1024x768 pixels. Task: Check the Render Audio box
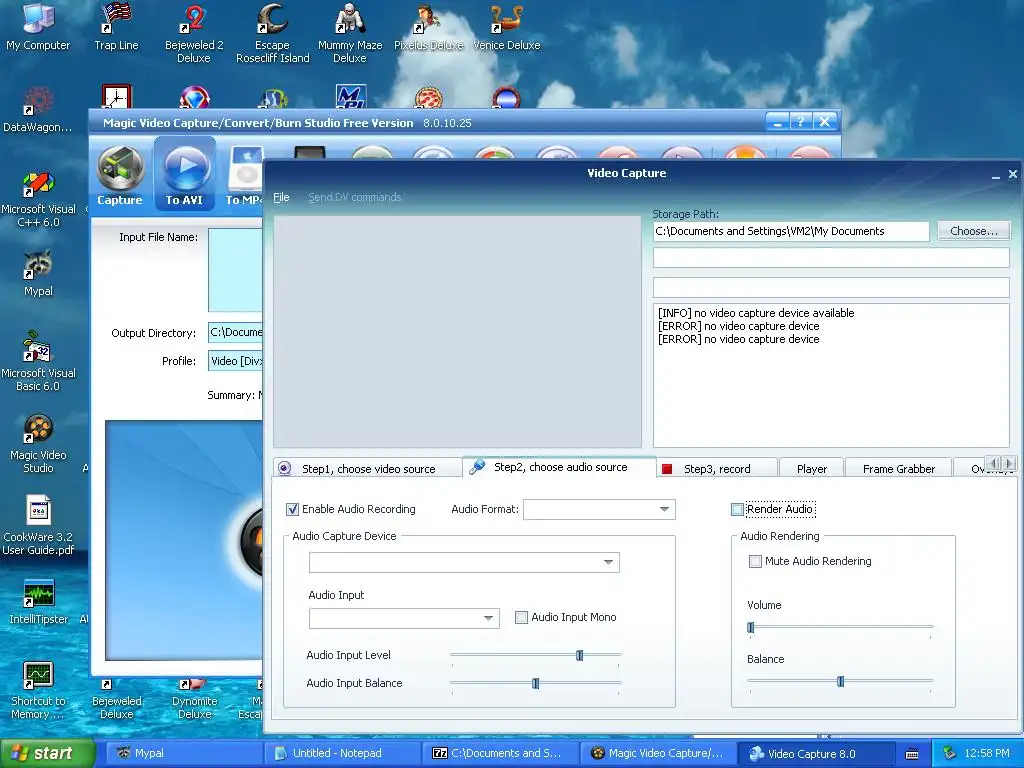(x=737, y=509)
